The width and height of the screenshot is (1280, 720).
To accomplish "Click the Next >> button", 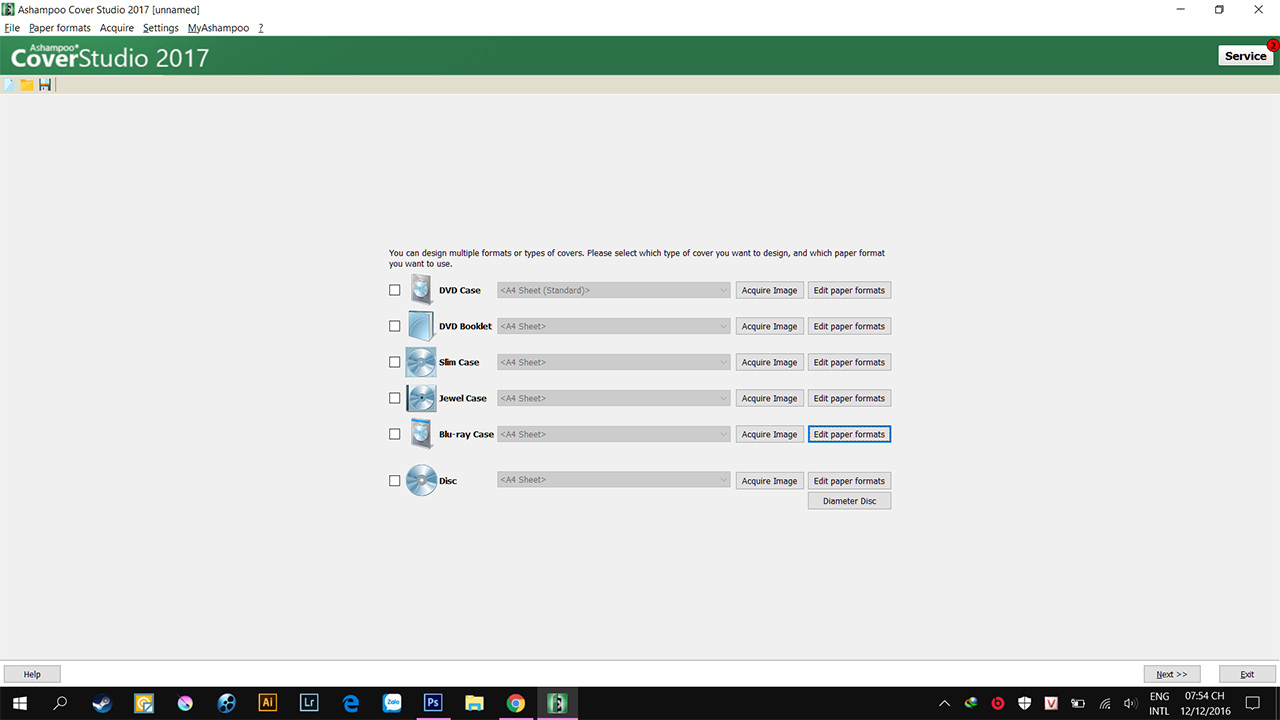I will [1172, 674].
